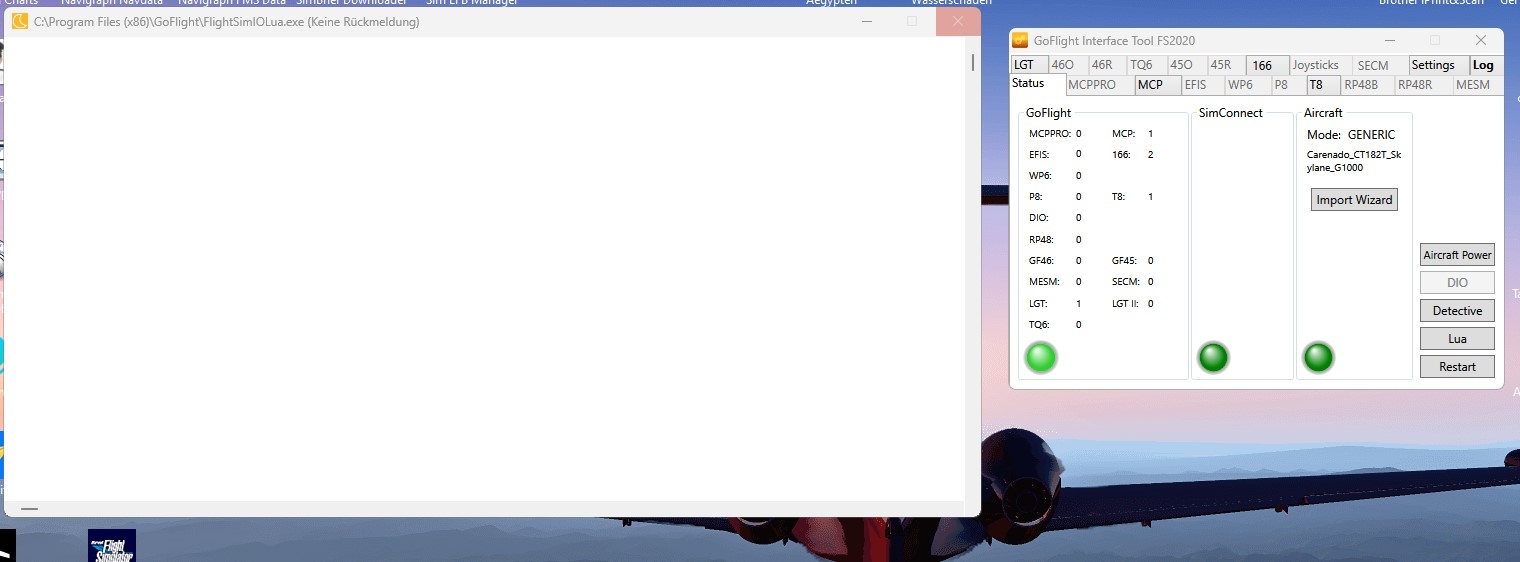
Task: Click the FlightSimIOLua window title icon
Action: [20, 21]
